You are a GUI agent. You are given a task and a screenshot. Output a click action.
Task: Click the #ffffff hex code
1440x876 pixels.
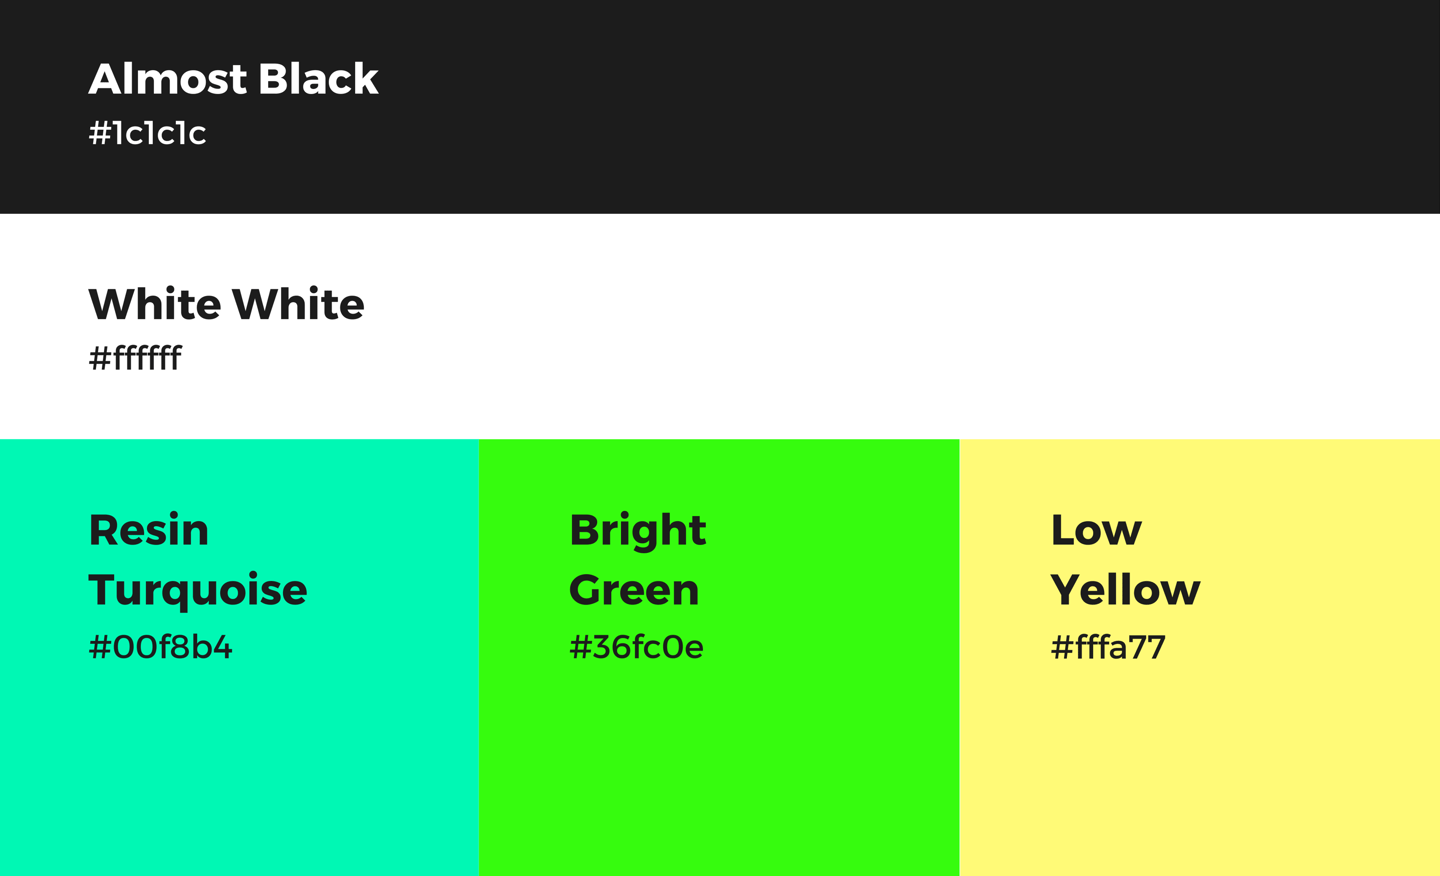click(135, 358)
